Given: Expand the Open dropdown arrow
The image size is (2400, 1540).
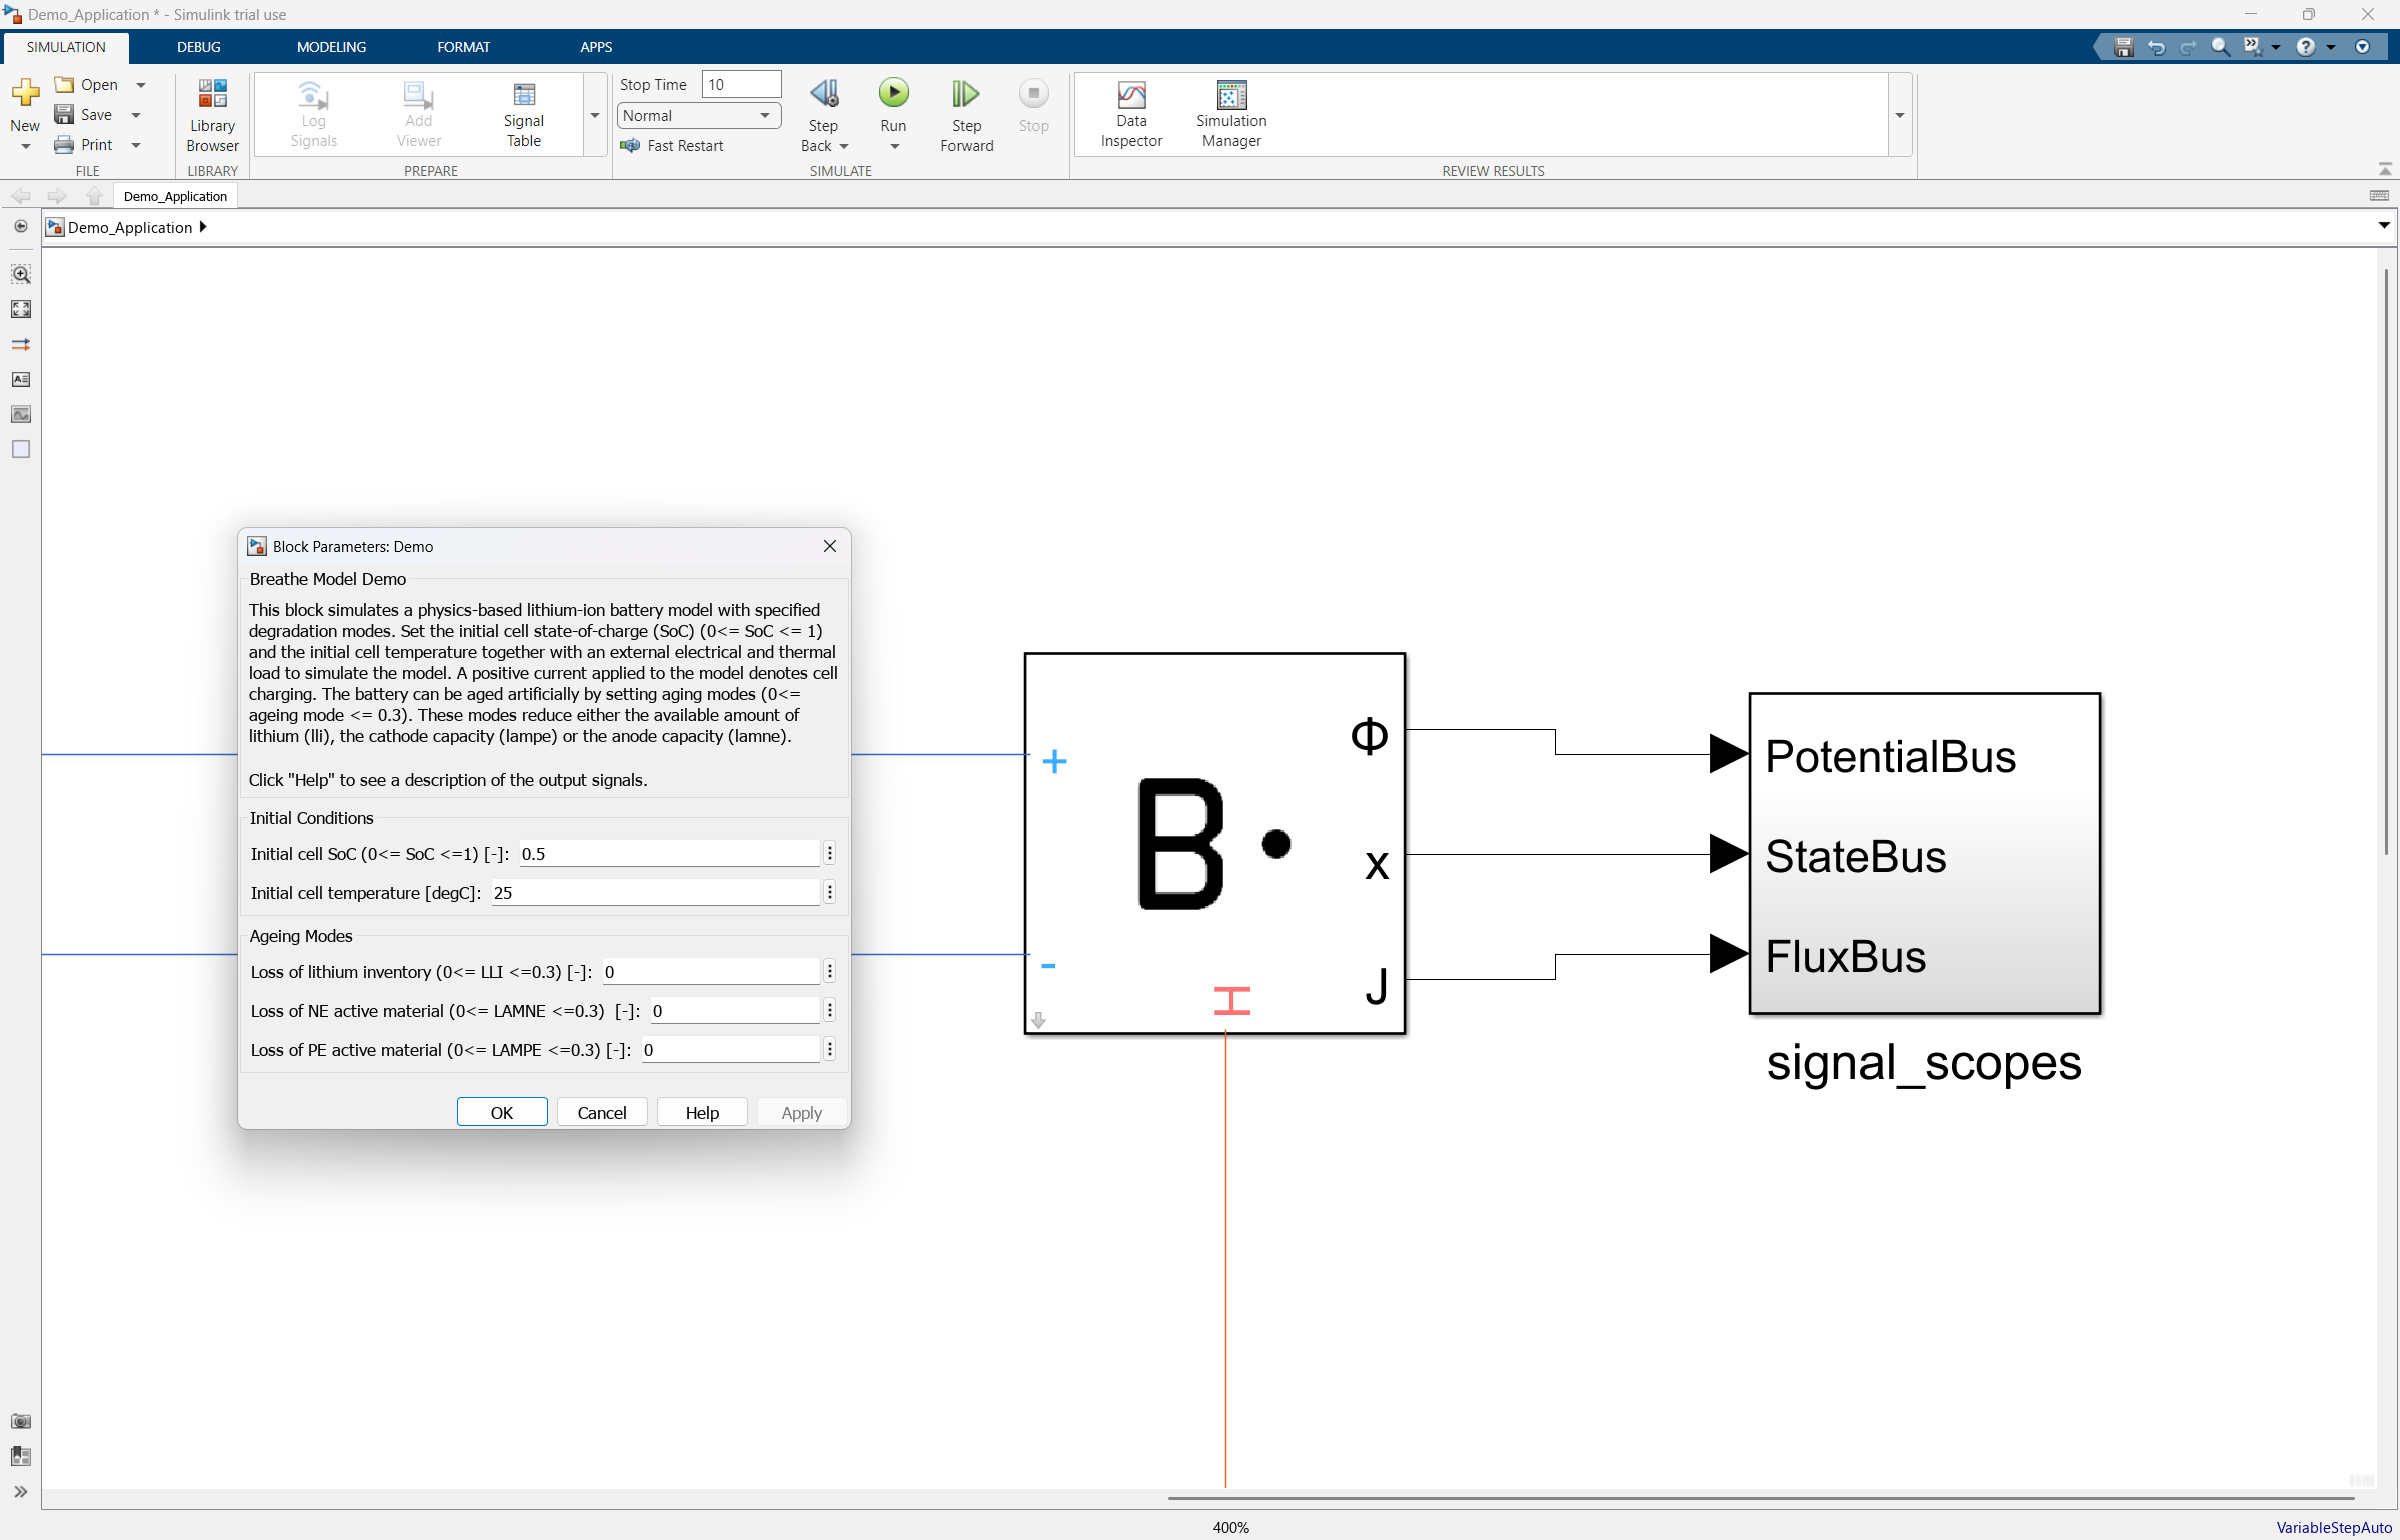Looking at the screenshot, I should 141,85.
